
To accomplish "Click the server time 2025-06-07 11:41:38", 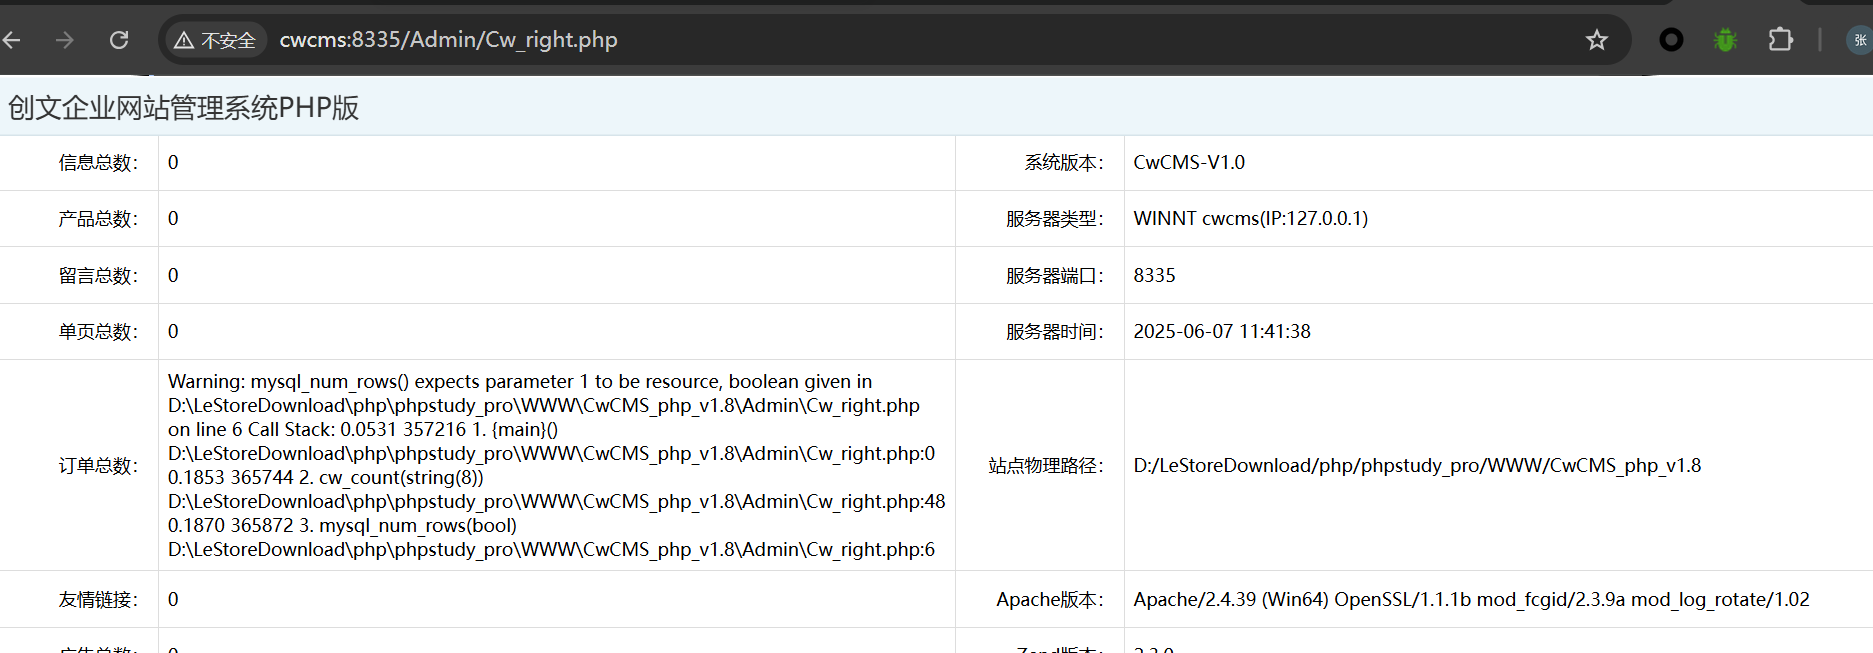I will pyautogui.click(x=1221, y=332).
